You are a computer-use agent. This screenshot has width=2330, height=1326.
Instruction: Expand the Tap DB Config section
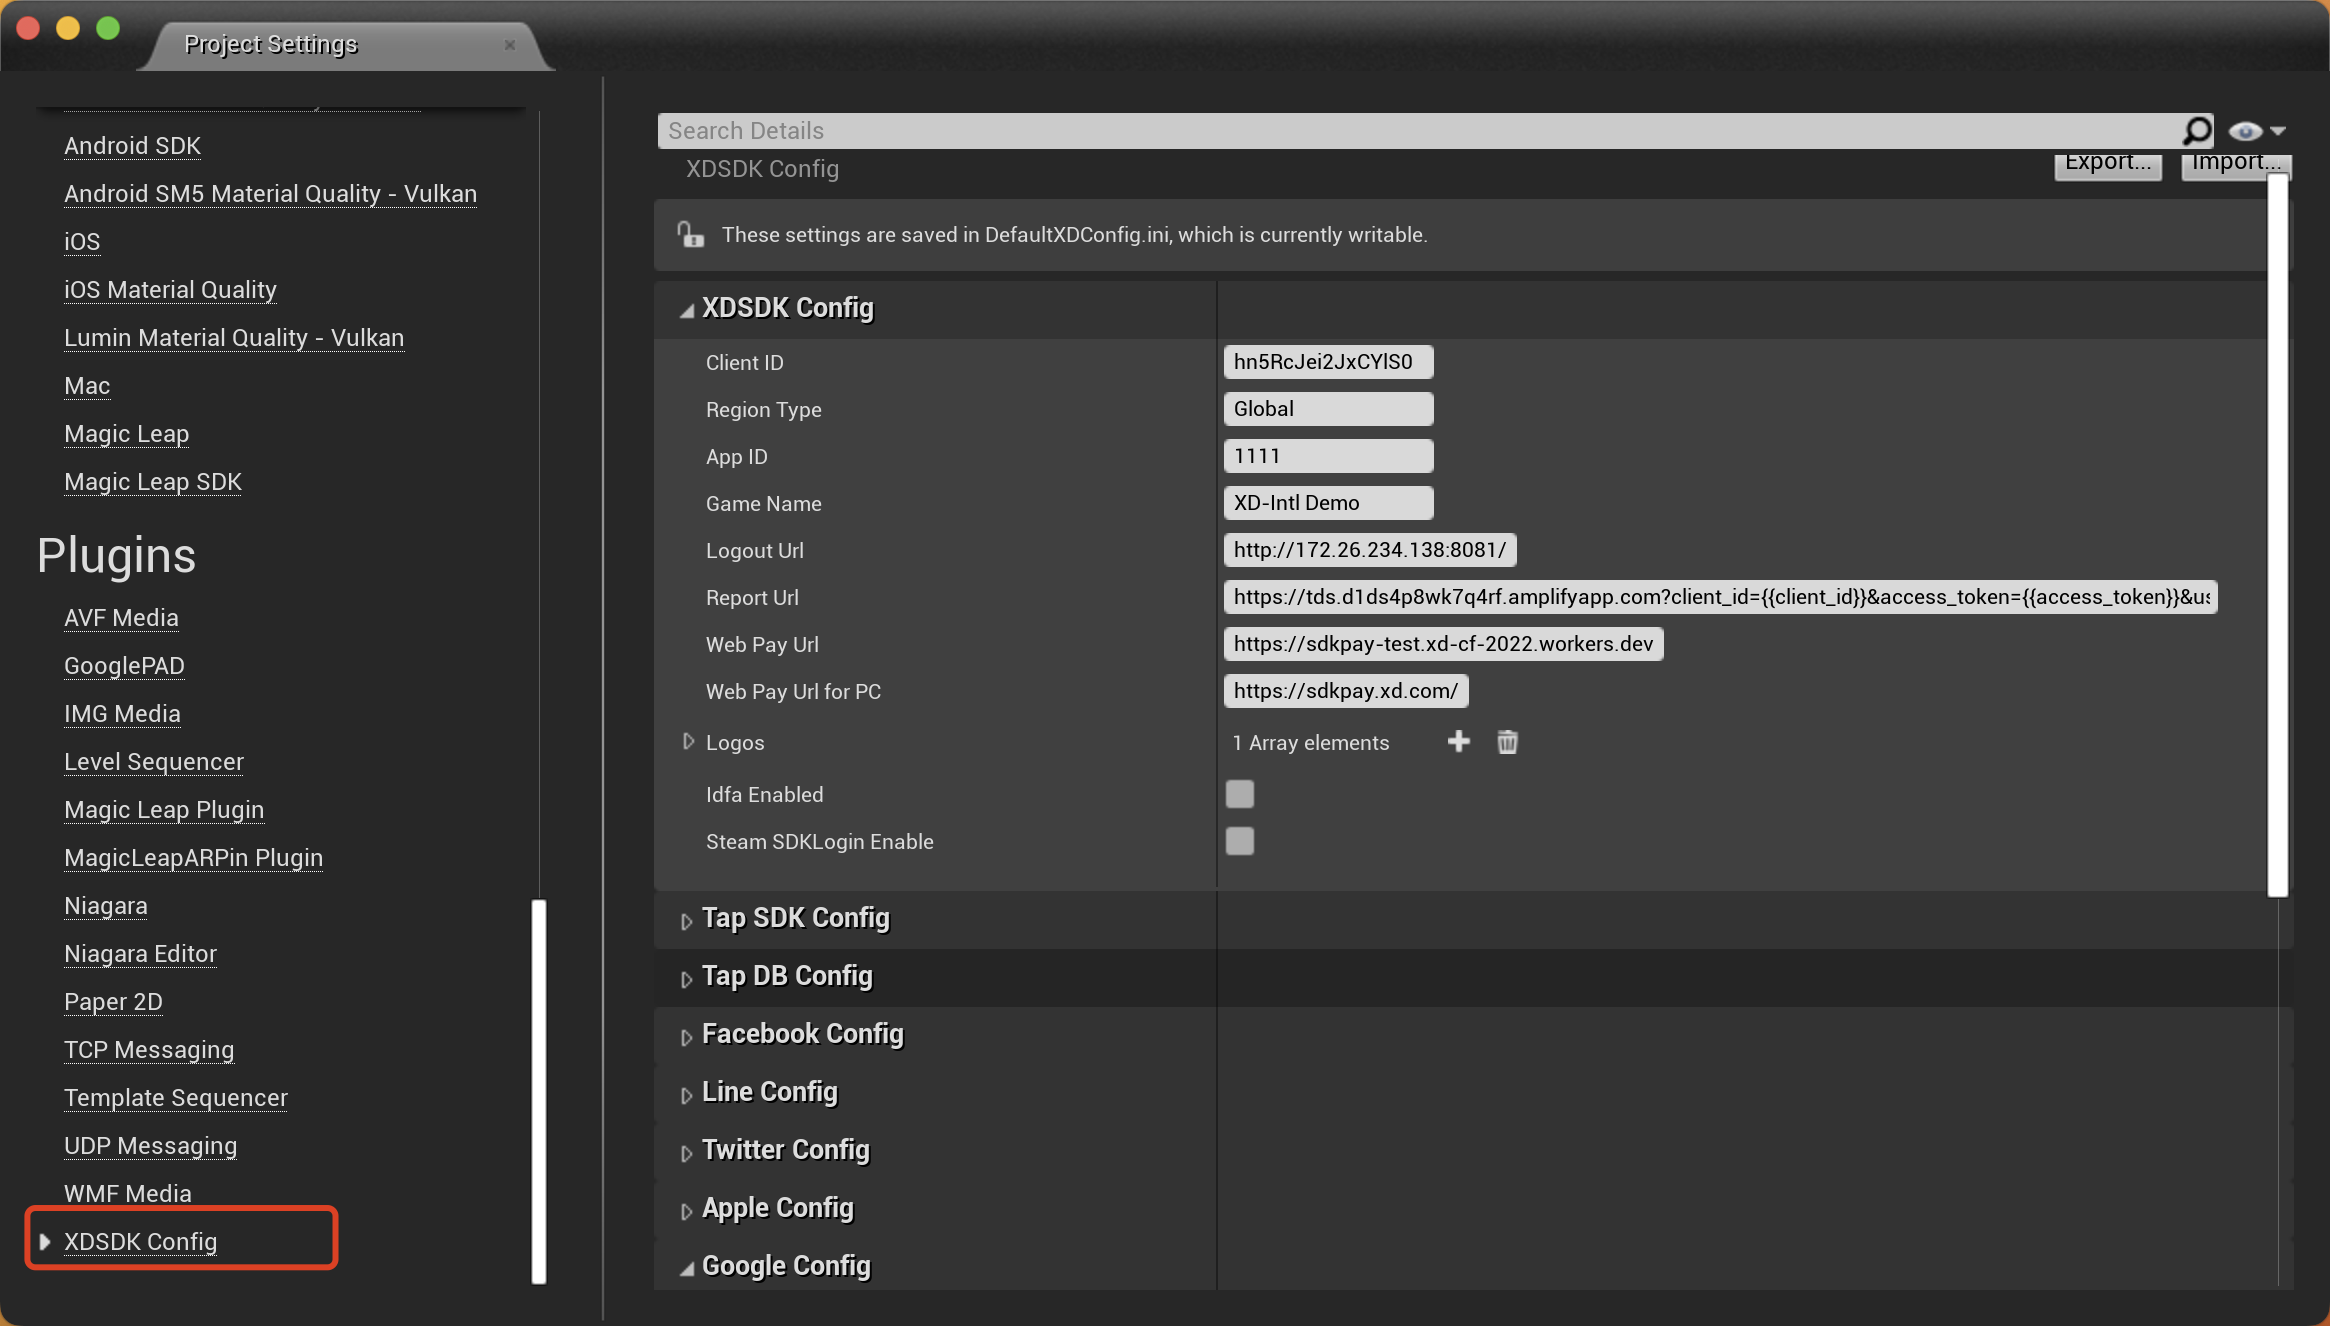pos(686,979)
